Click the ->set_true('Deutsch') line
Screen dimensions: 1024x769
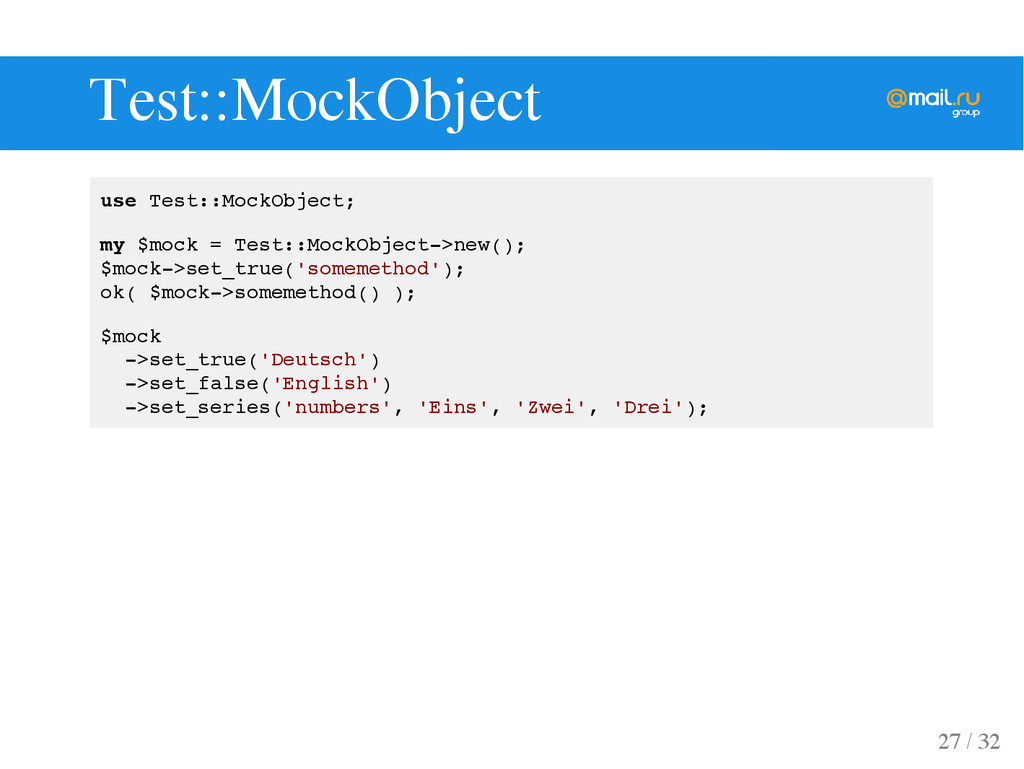252,360
